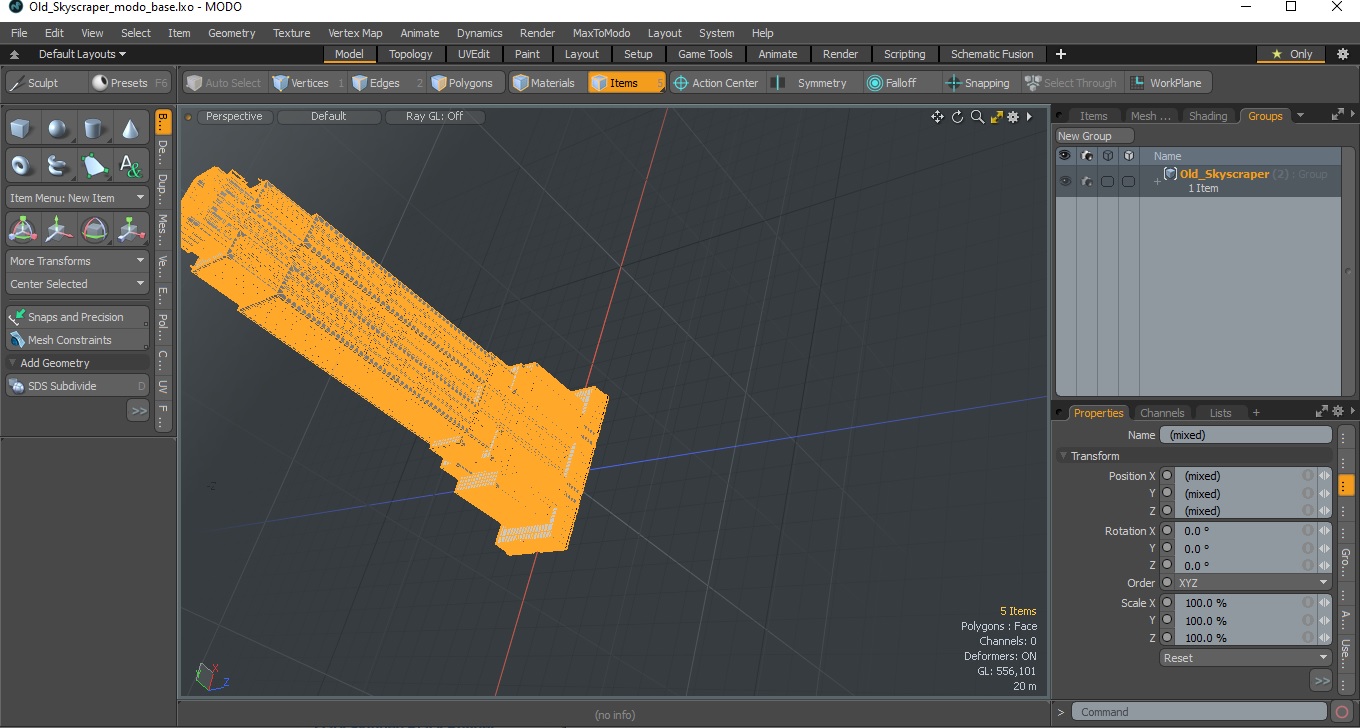Image resolution: width=1360 pixels, height=728 pixels.
Task: Open Properties panel gear options
Action: point(1338,411)
